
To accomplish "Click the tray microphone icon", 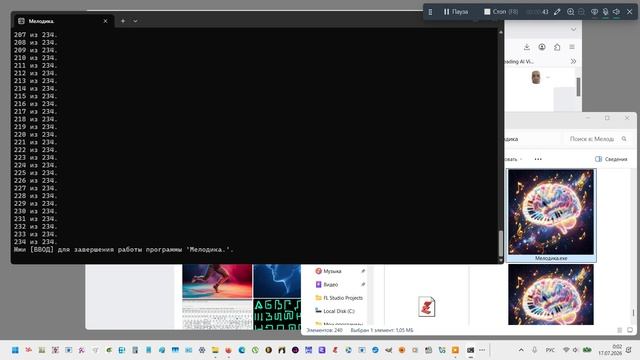I will click(535, 350).
